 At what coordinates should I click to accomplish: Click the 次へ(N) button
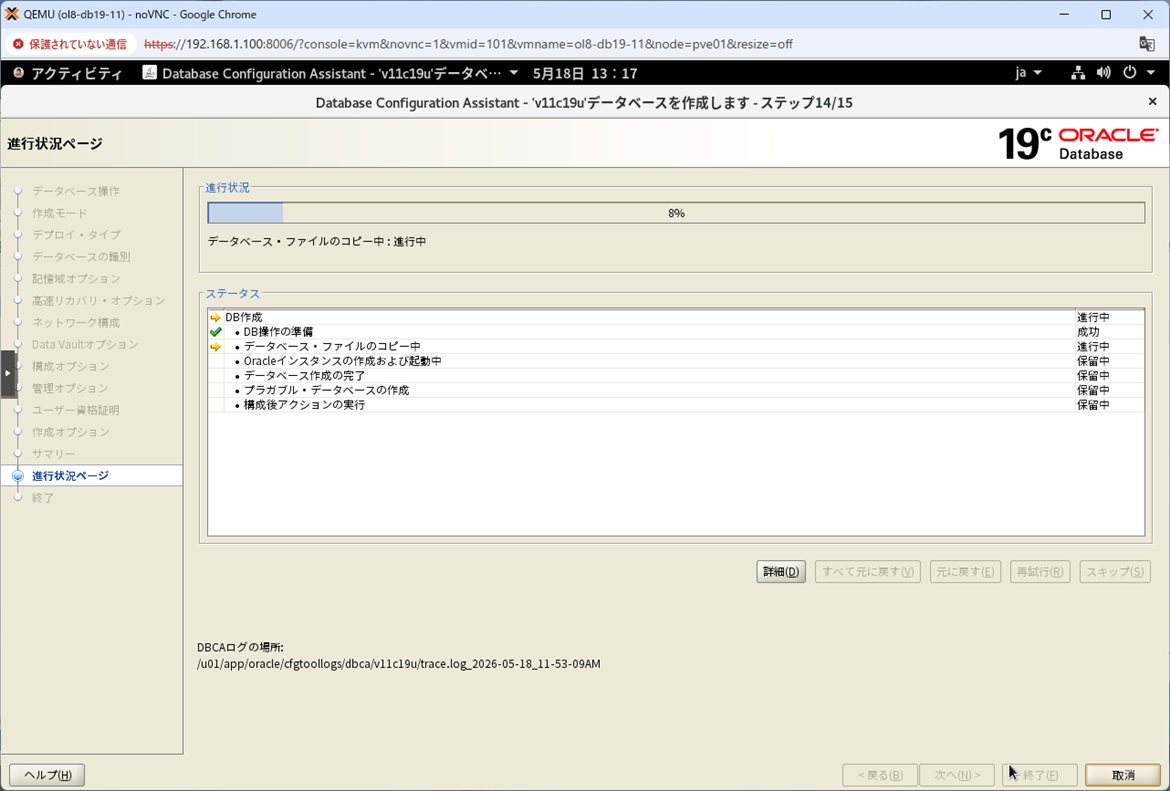[958, 775]
